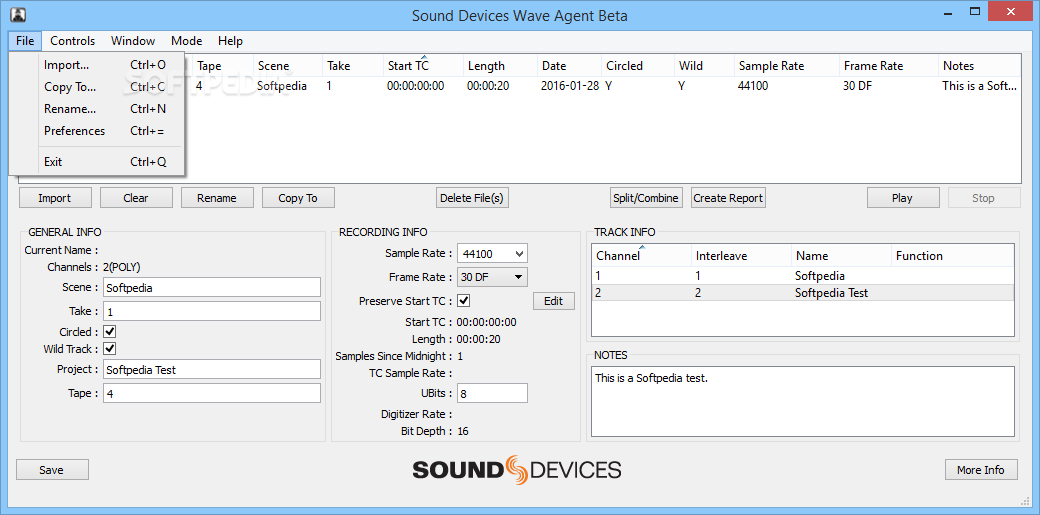Image resolution: width=1040 pixels, height=515 pixels.
Task: Click the Copy To button
Action: pyautogui.click(x=298, y=198)
